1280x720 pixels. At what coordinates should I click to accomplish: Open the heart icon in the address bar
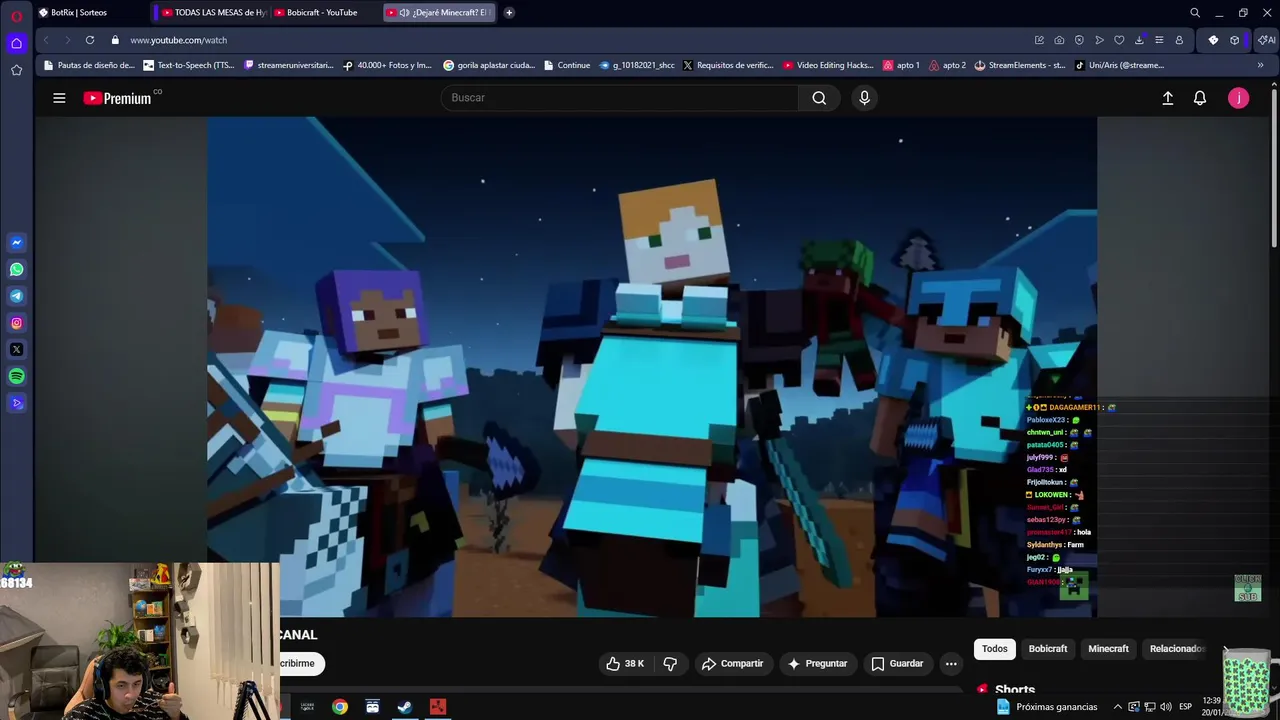[x=1119, y=40]
